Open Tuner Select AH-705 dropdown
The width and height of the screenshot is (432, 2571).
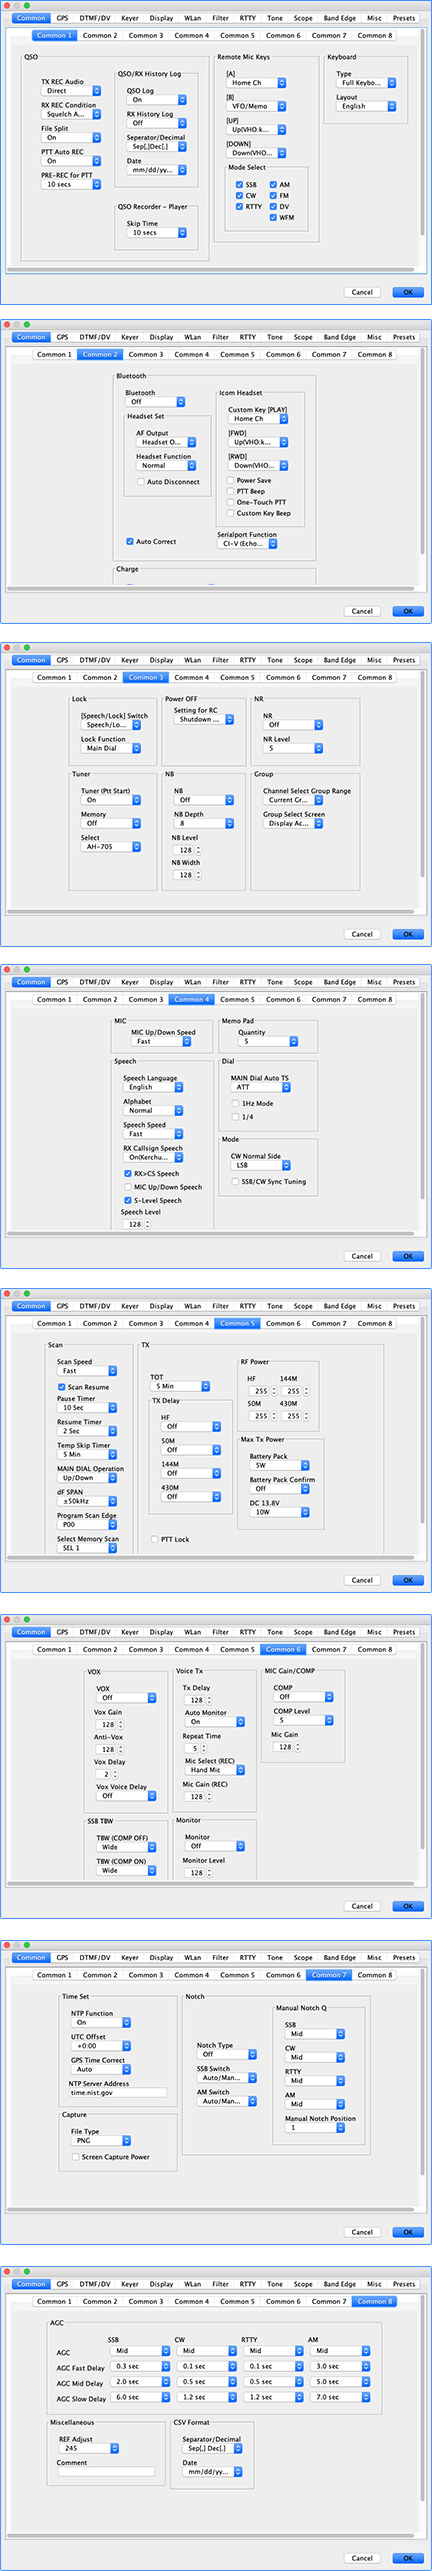111,846
